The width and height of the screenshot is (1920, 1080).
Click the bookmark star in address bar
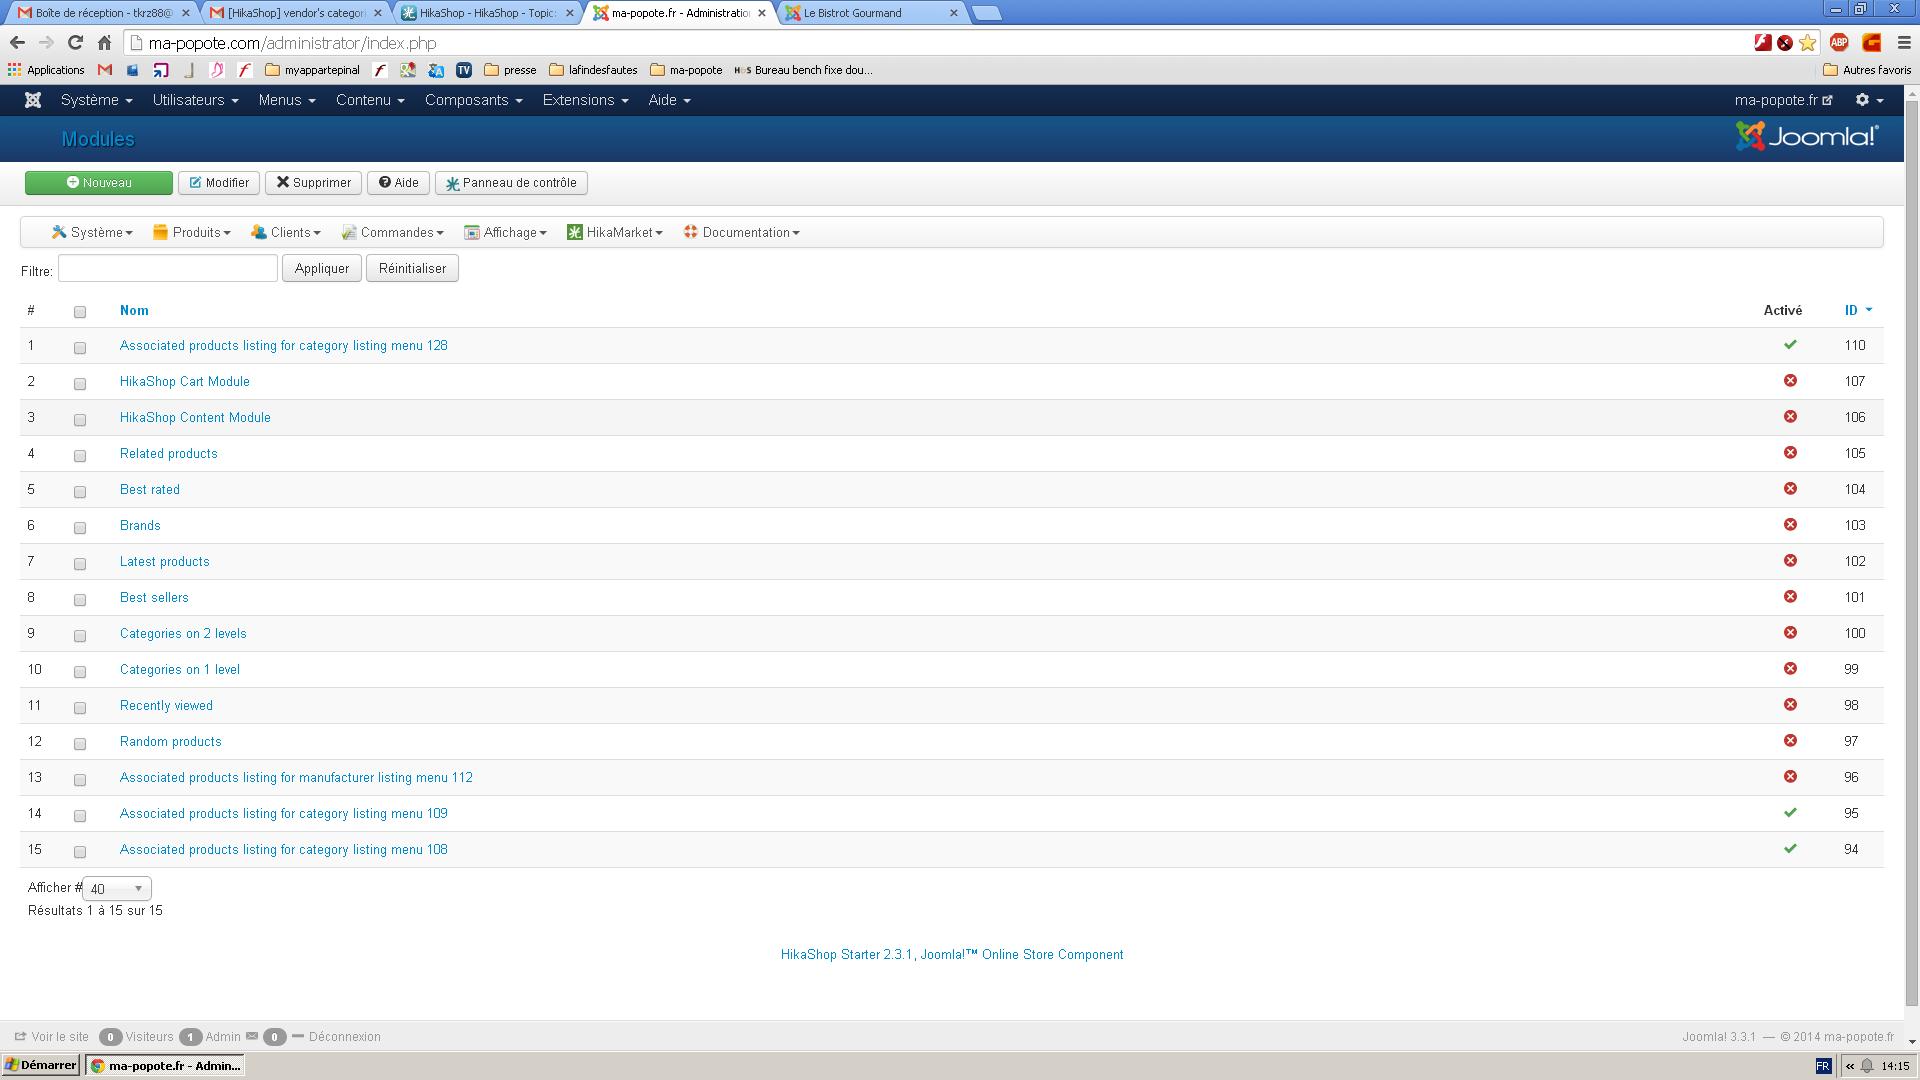1807,43
